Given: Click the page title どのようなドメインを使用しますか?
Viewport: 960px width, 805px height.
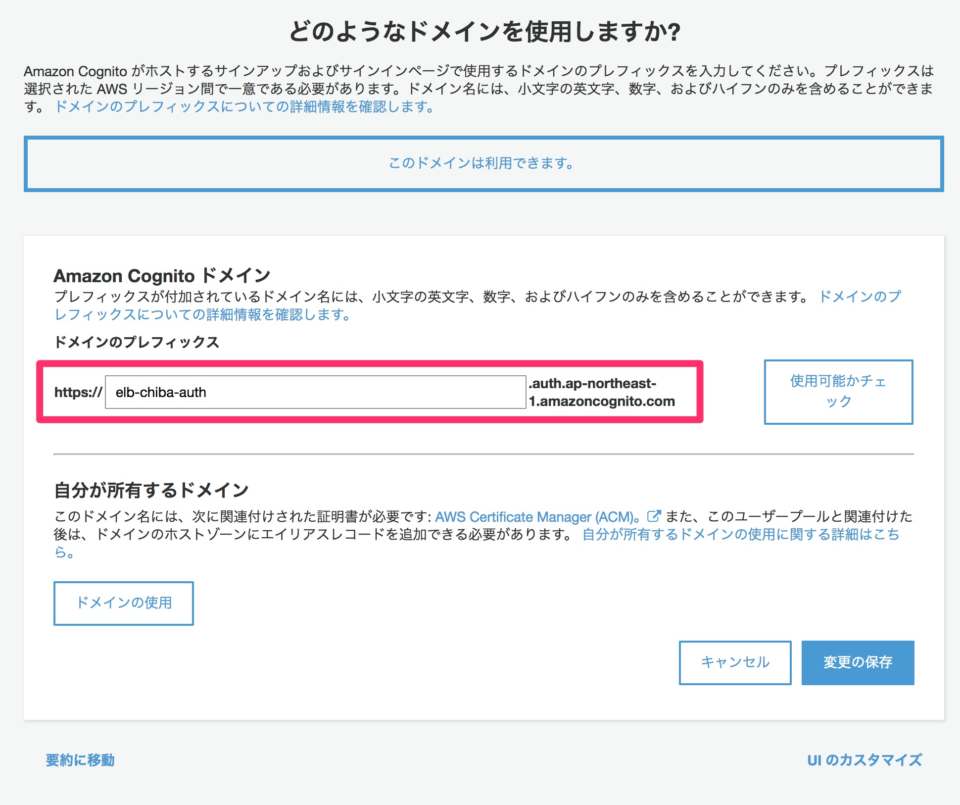Looking at the screenshot, I should point(484,31).
